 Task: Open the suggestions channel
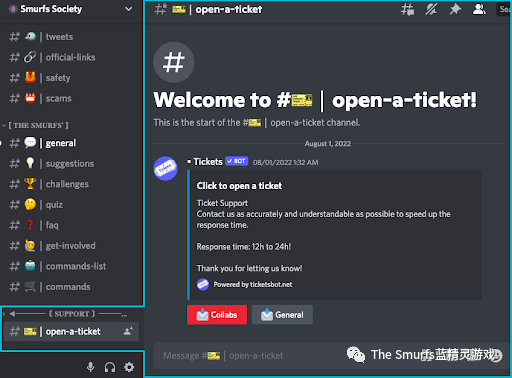click(71, 164)
